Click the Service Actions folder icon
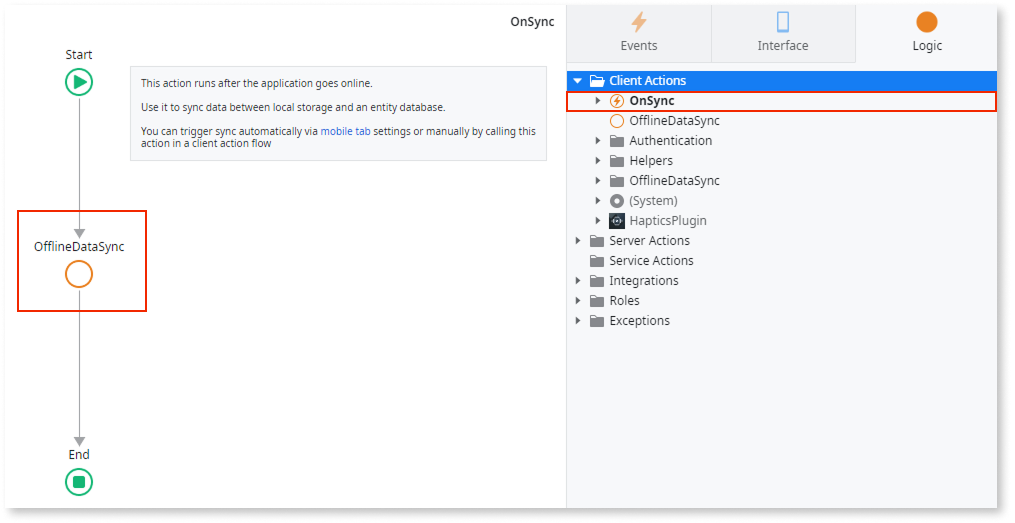Image resolution: width=1015 pixels, height=523 pixels. 597,262
